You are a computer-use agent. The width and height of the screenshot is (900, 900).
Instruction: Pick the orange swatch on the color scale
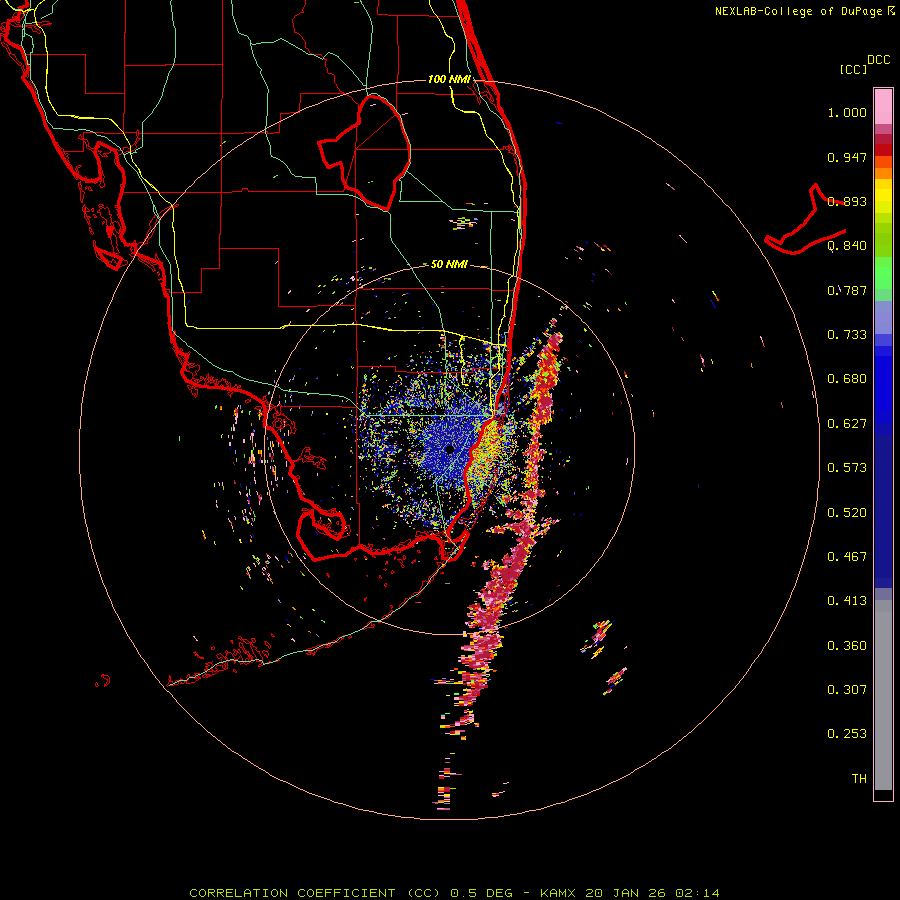point(883,173)
